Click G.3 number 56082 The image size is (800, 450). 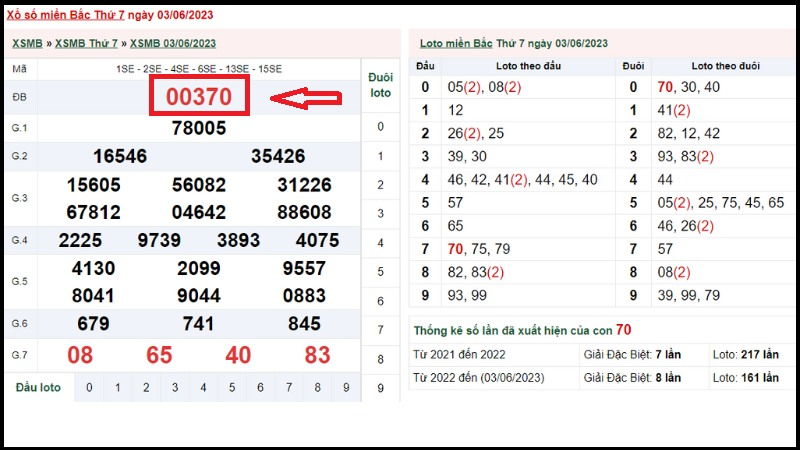[x=199, y=185]
